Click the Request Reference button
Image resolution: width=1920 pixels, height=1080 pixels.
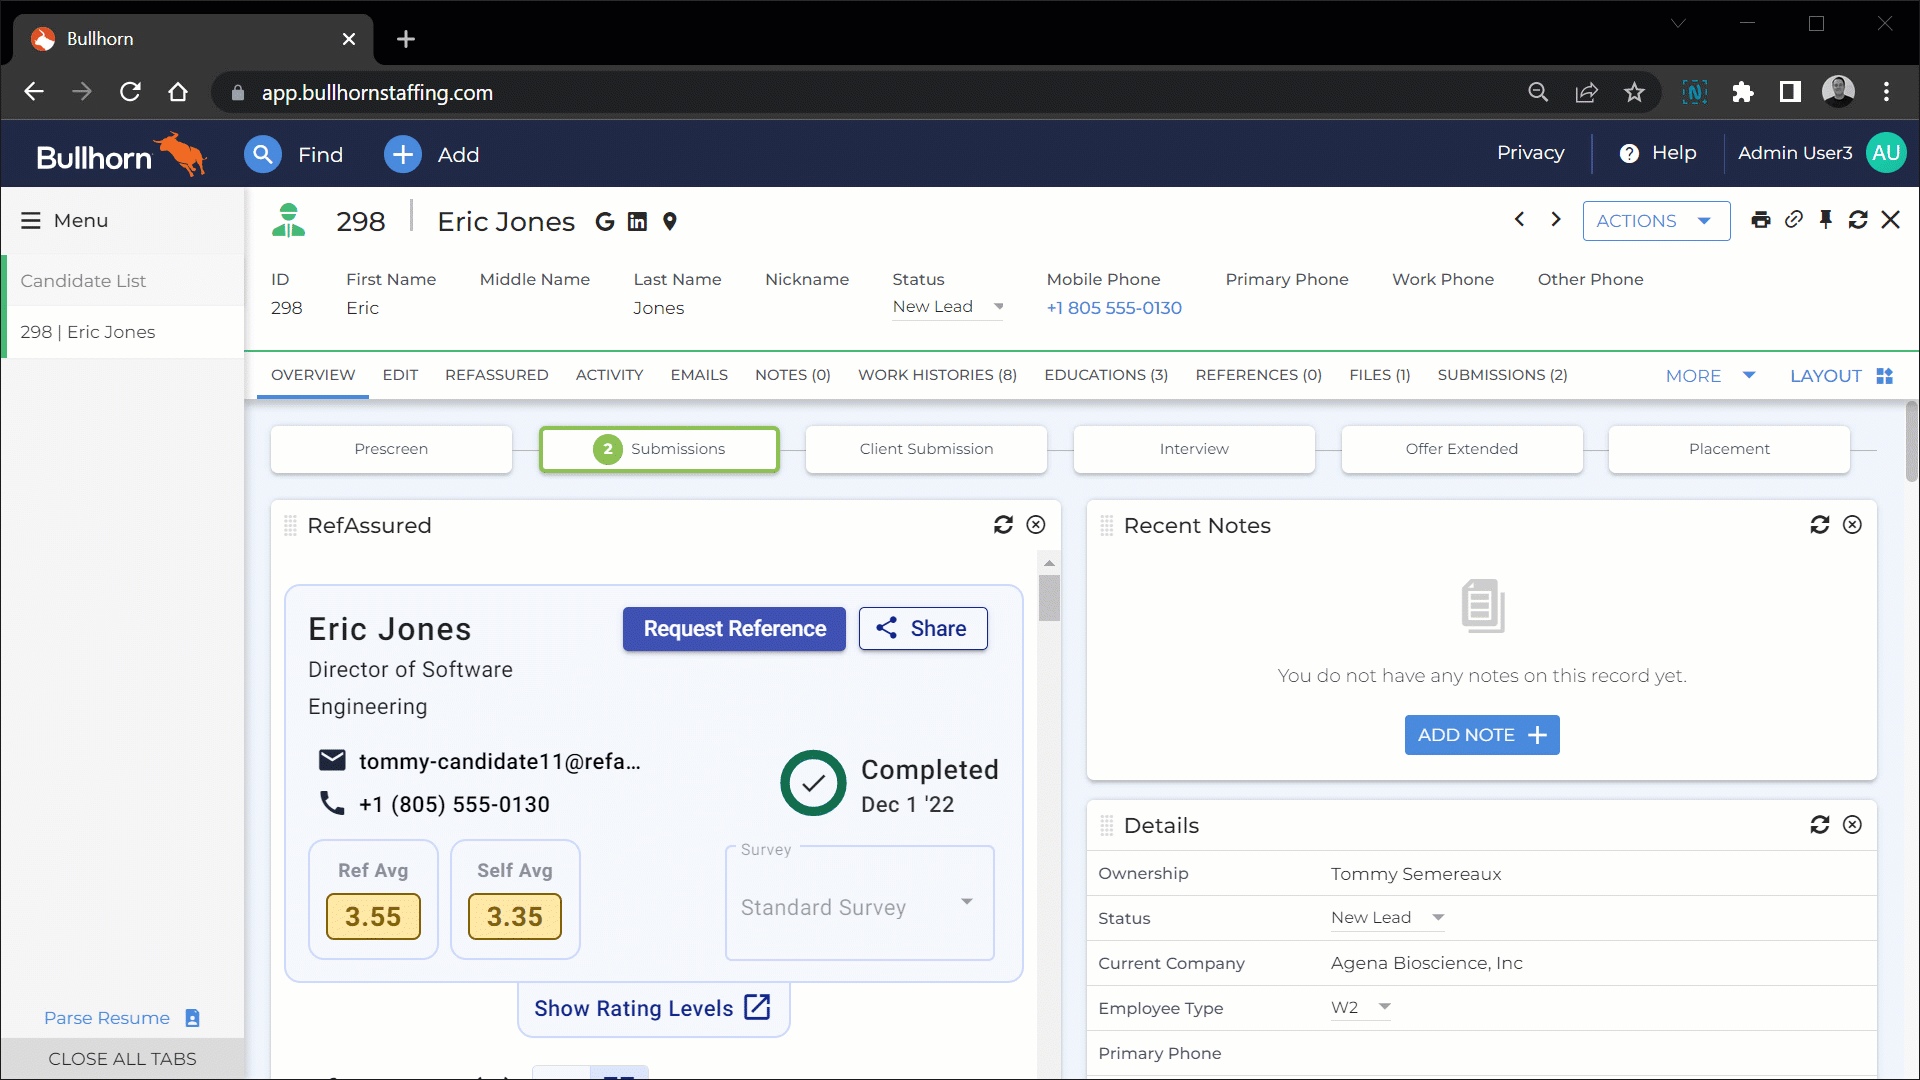734,629
